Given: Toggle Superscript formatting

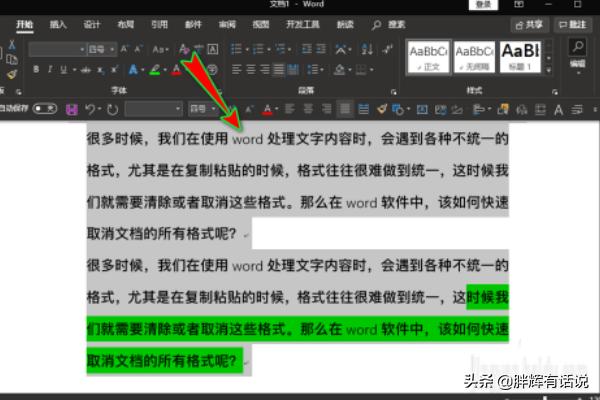Looking at the screenshot, I should point(114,70).
